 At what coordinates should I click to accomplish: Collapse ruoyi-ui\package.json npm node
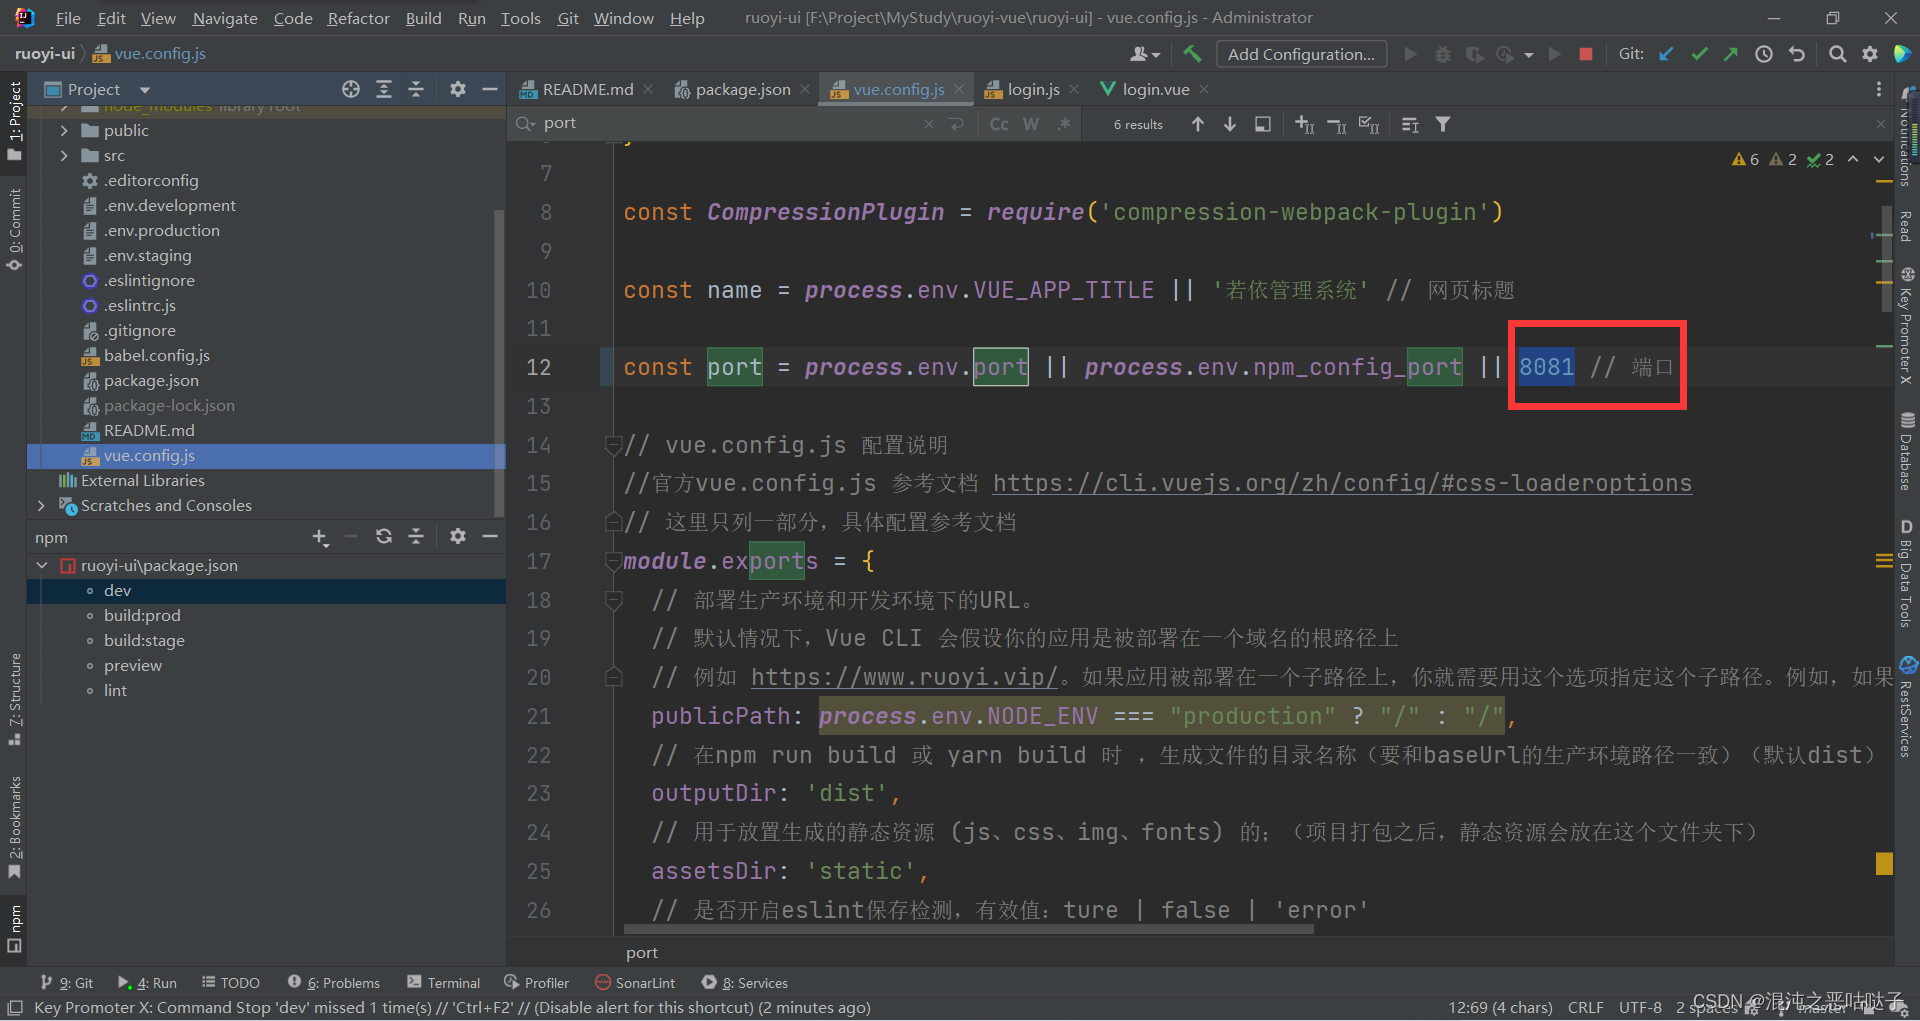pyautogui.click(x=42, y=565)
